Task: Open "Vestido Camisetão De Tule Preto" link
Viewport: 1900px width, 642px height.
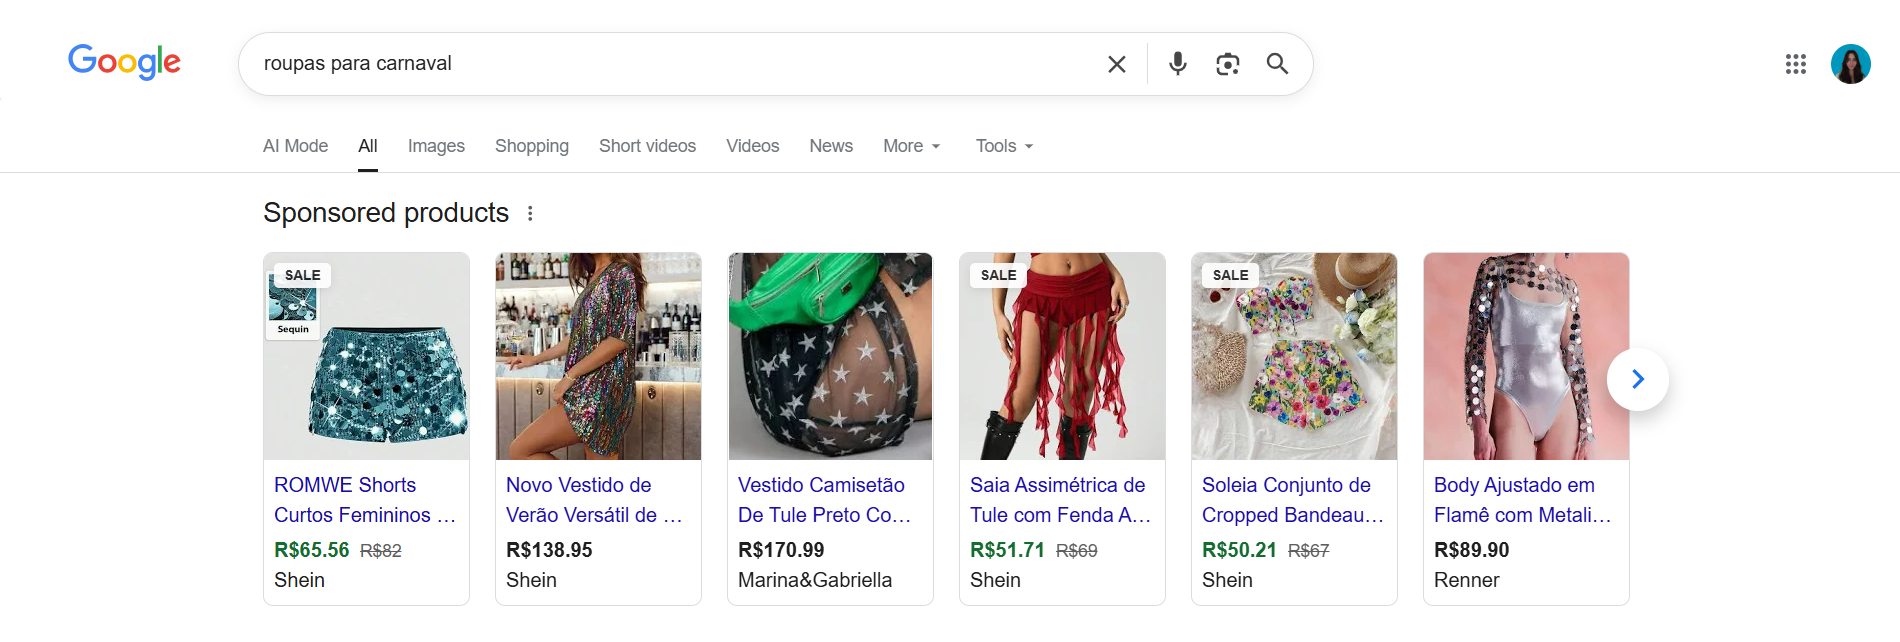Action: [825, 500]
